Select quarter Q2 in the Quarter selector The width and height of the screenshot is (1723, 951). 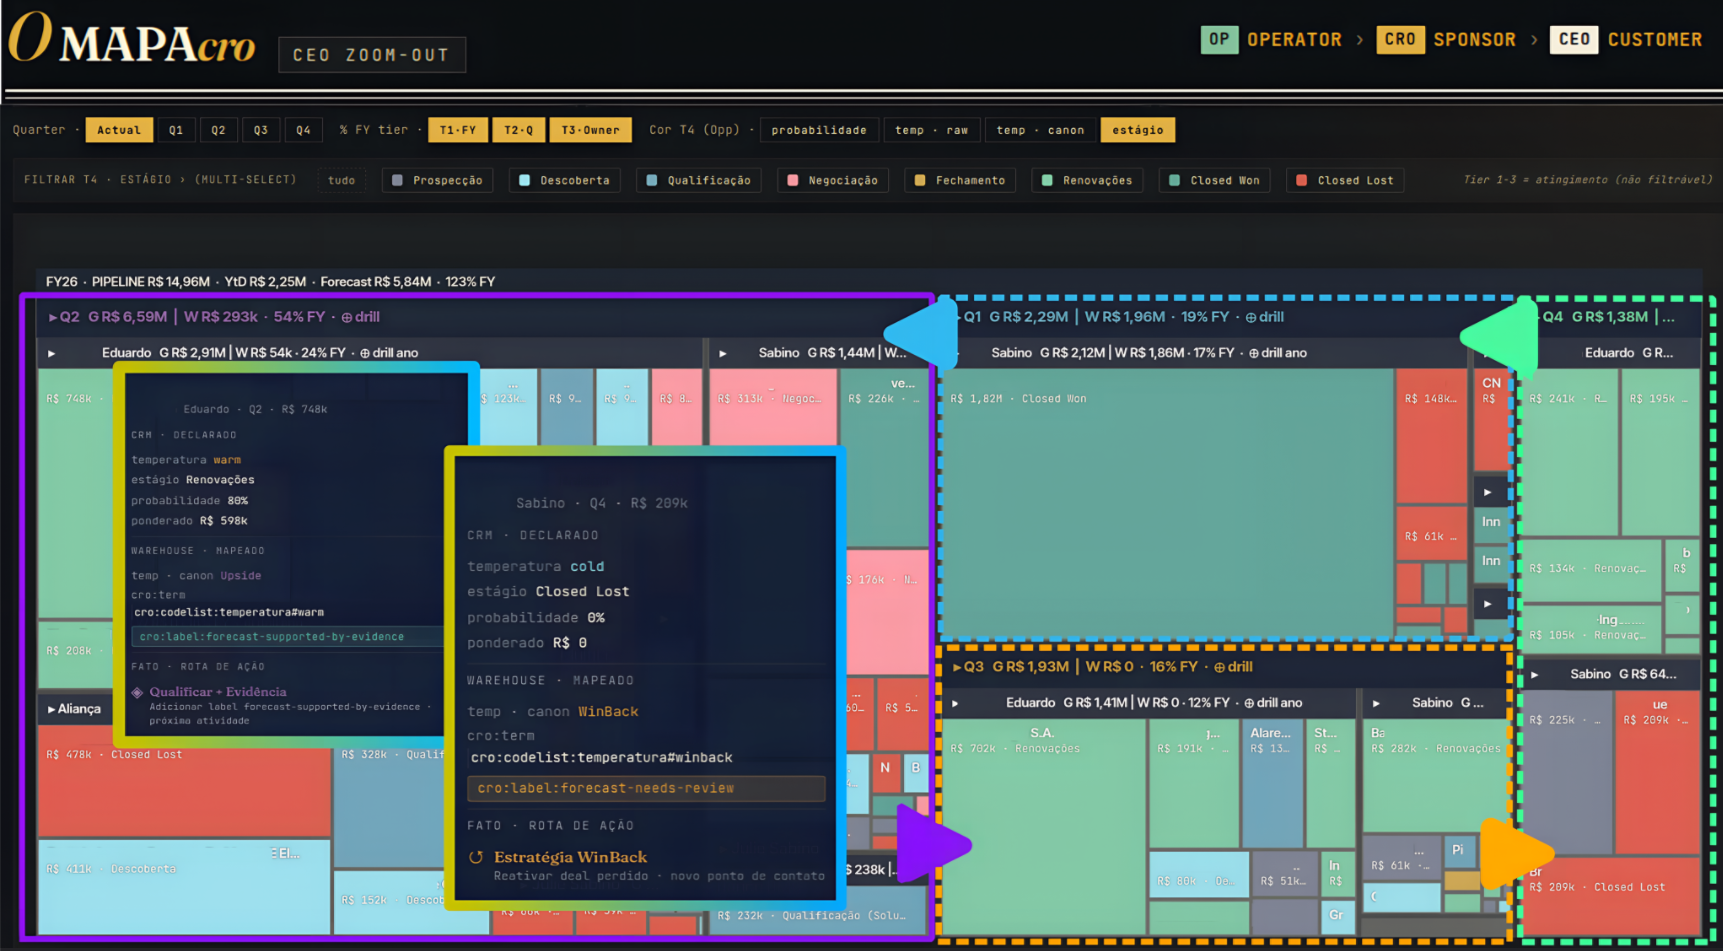[218, 130]
